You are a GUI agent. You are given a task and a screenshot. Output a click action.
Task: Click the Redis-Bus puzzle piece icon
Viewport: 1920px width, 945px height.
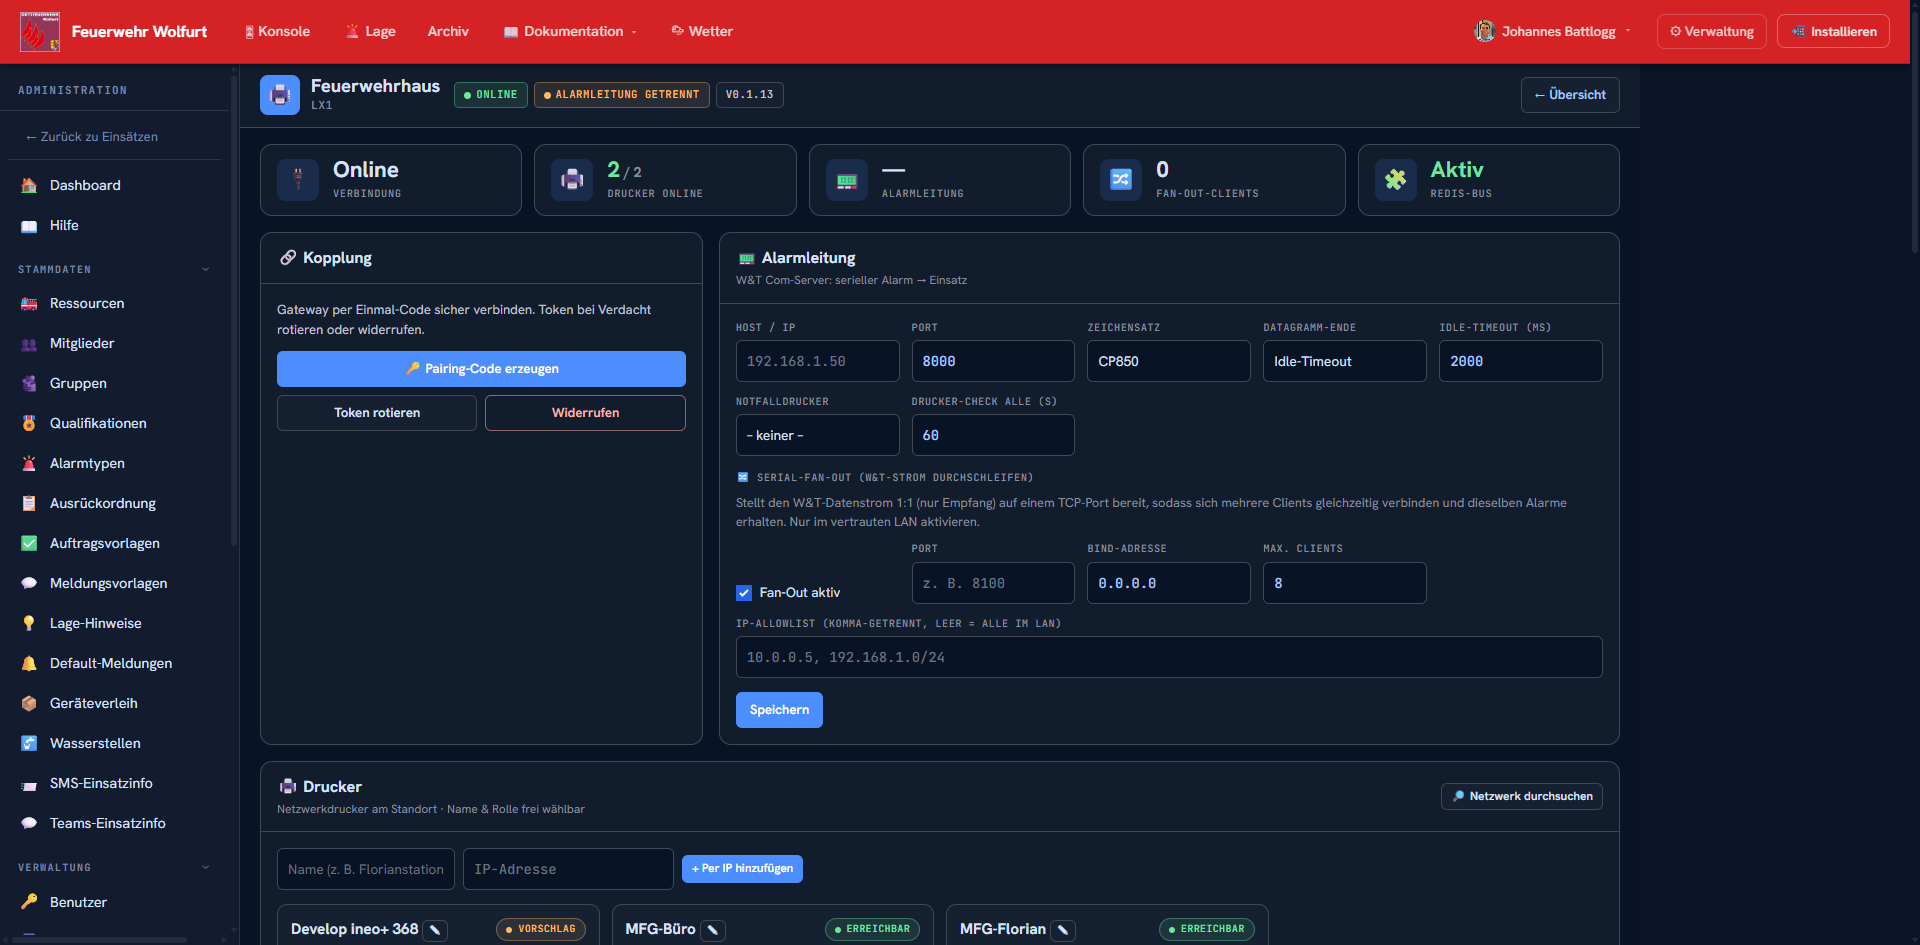pos(1395,180)
